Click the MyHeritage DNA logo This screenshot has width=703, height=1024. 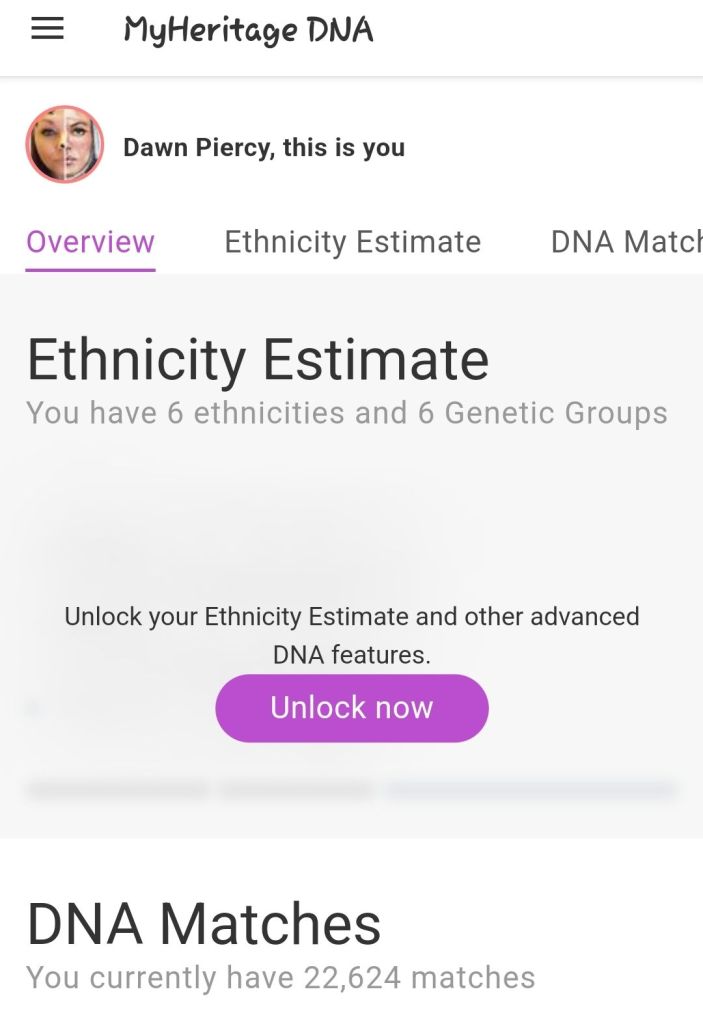(248, 31)
